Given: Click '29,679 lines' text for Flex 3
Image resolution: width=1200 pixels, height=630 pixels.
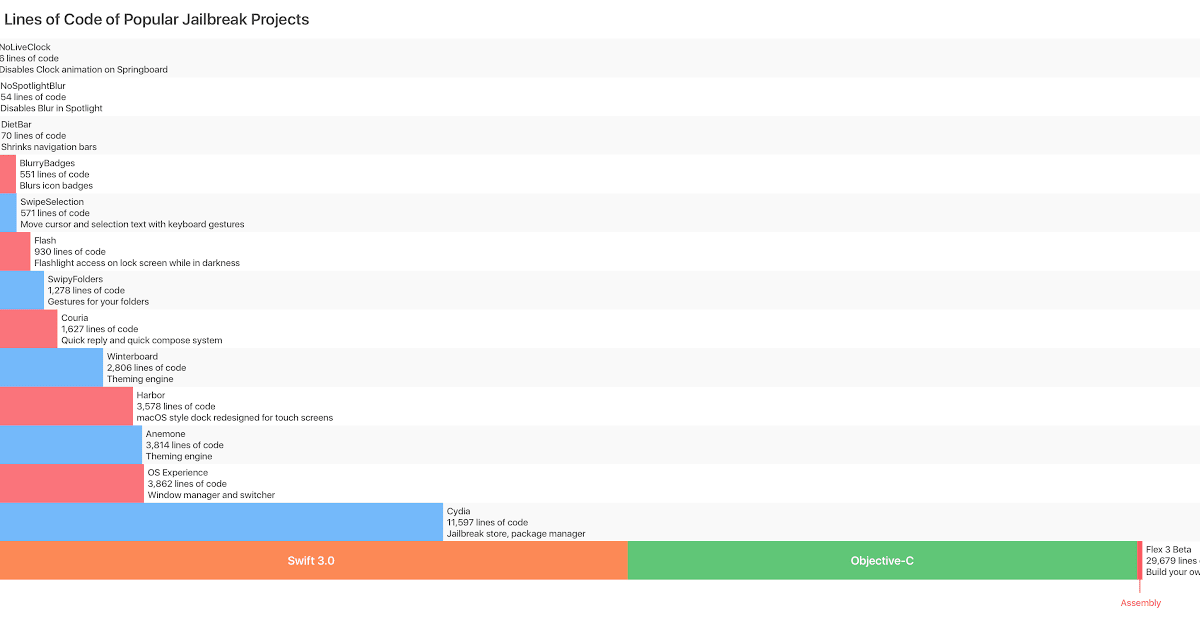Looking at the screenshot, I should pos(1172,561).
